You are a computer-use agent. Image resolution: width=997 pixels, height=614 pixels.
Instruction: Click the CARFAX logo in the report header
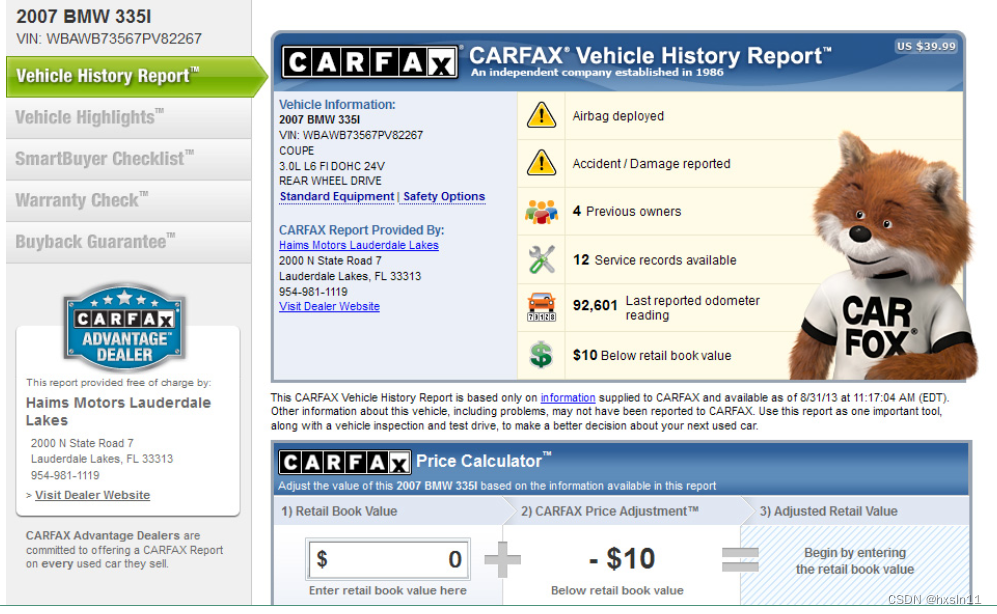pyautogui.click(x=369, y=62)
